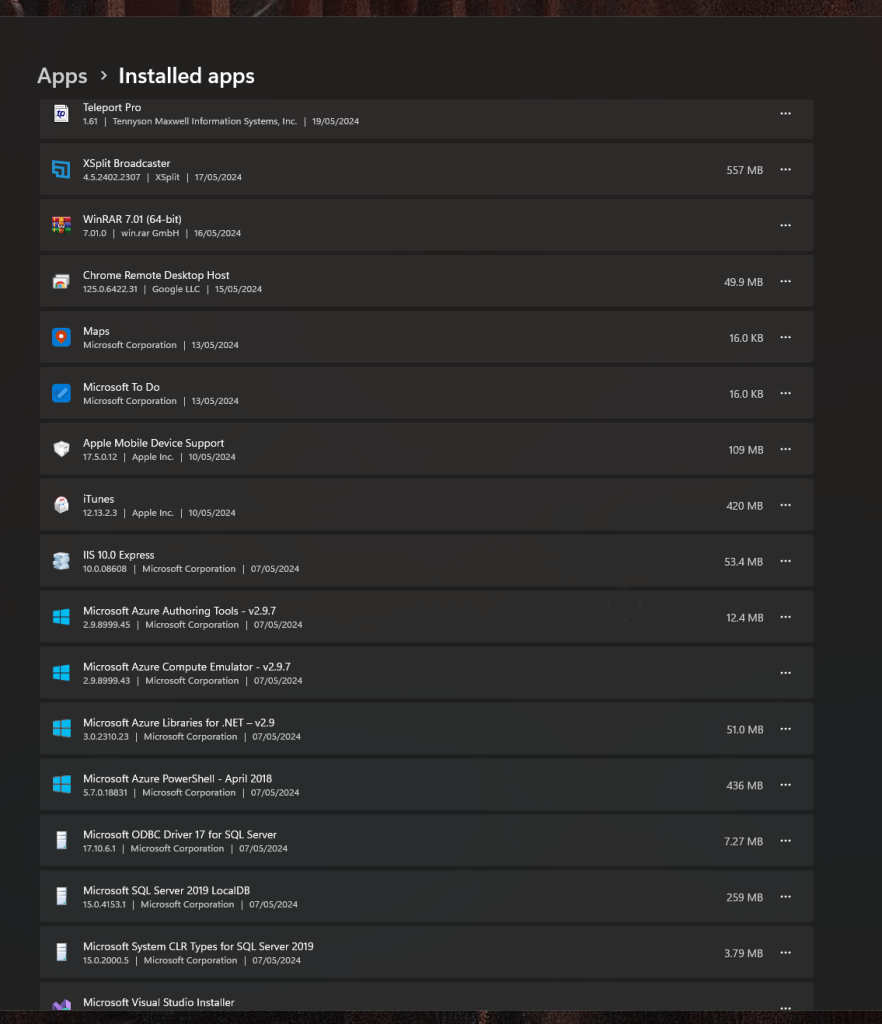Image resolution: width=882 pixels, height=1024 pixels.
Task: Click the IIS 10.0 Express icon
Action: pos(61,561)
